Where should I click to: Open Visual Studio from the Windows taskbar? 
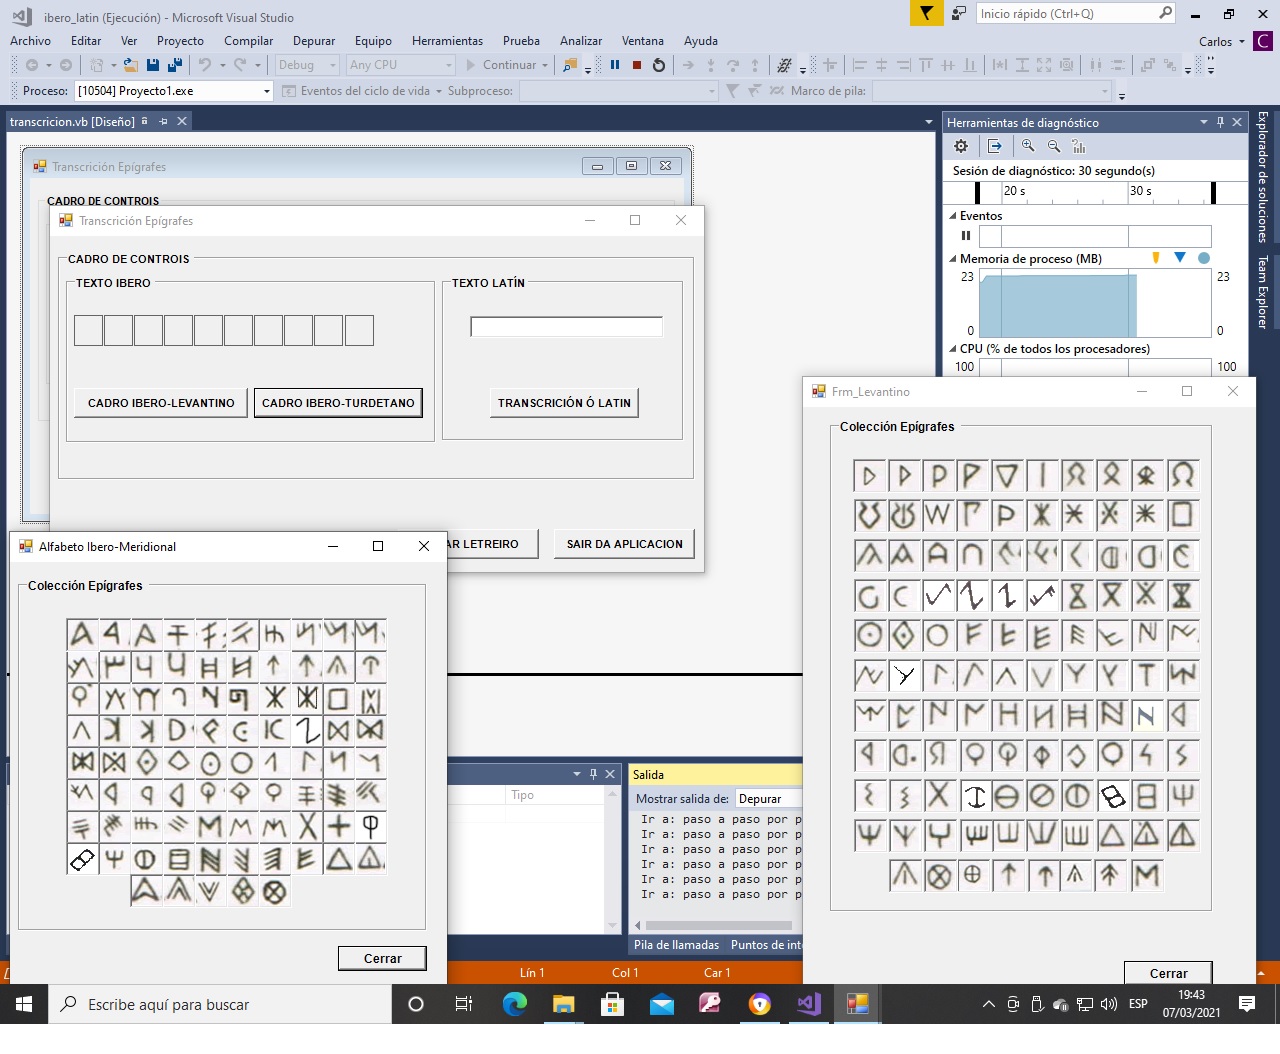click(809, 1004)
